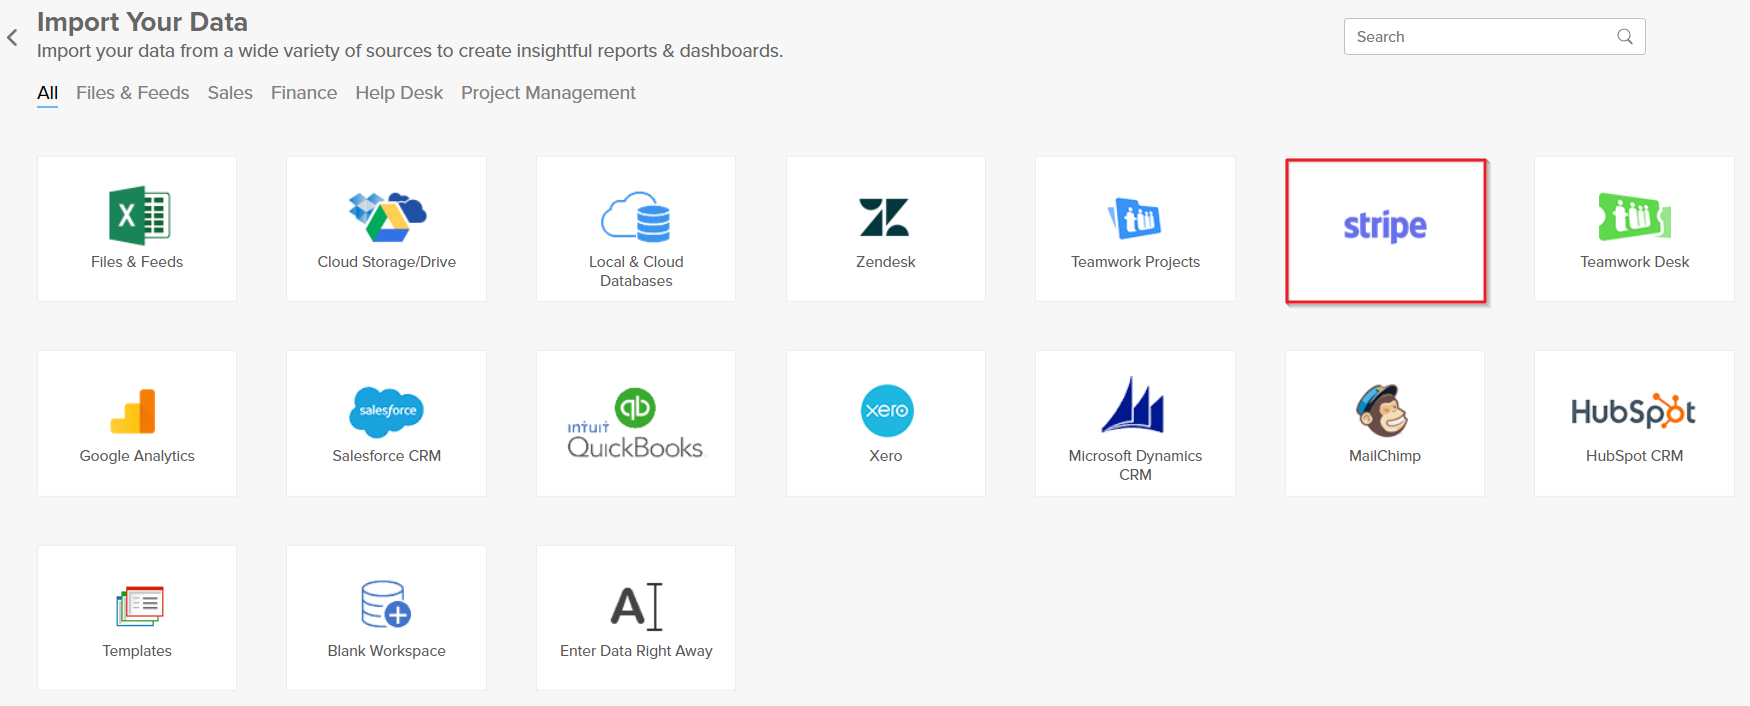Click the Files & Feeds tile label
Viewport: 1750px width, 706px height.
point(137,262)
